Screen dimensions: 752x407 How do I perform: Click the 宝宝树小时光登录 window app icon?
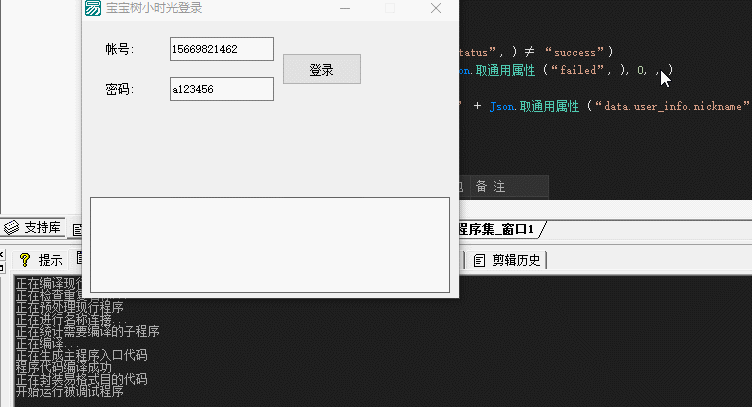[x=92, y=9]
